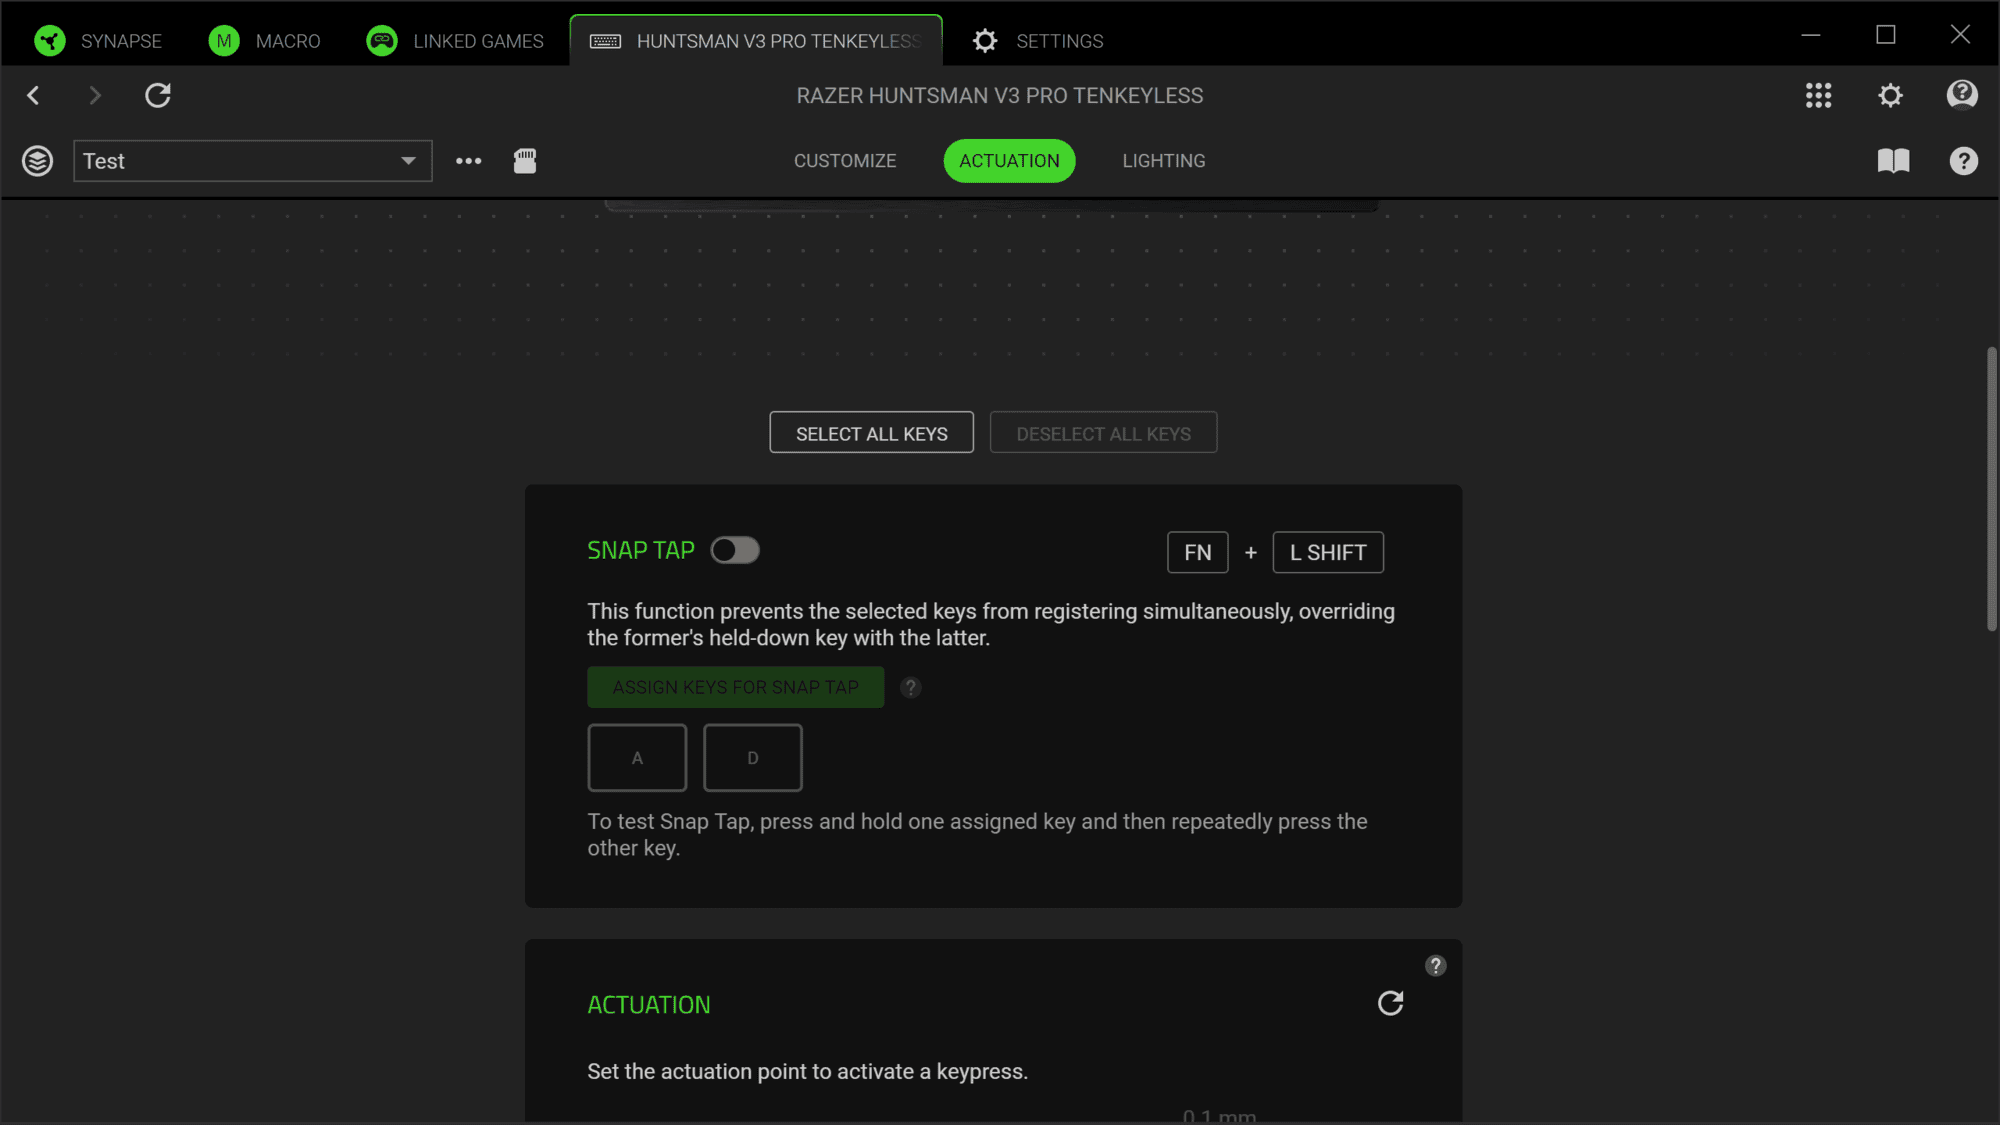The image size is (2000, 1125).
Task: Click the L SHIFT shortcut key box
Action: pos(1328,553)
